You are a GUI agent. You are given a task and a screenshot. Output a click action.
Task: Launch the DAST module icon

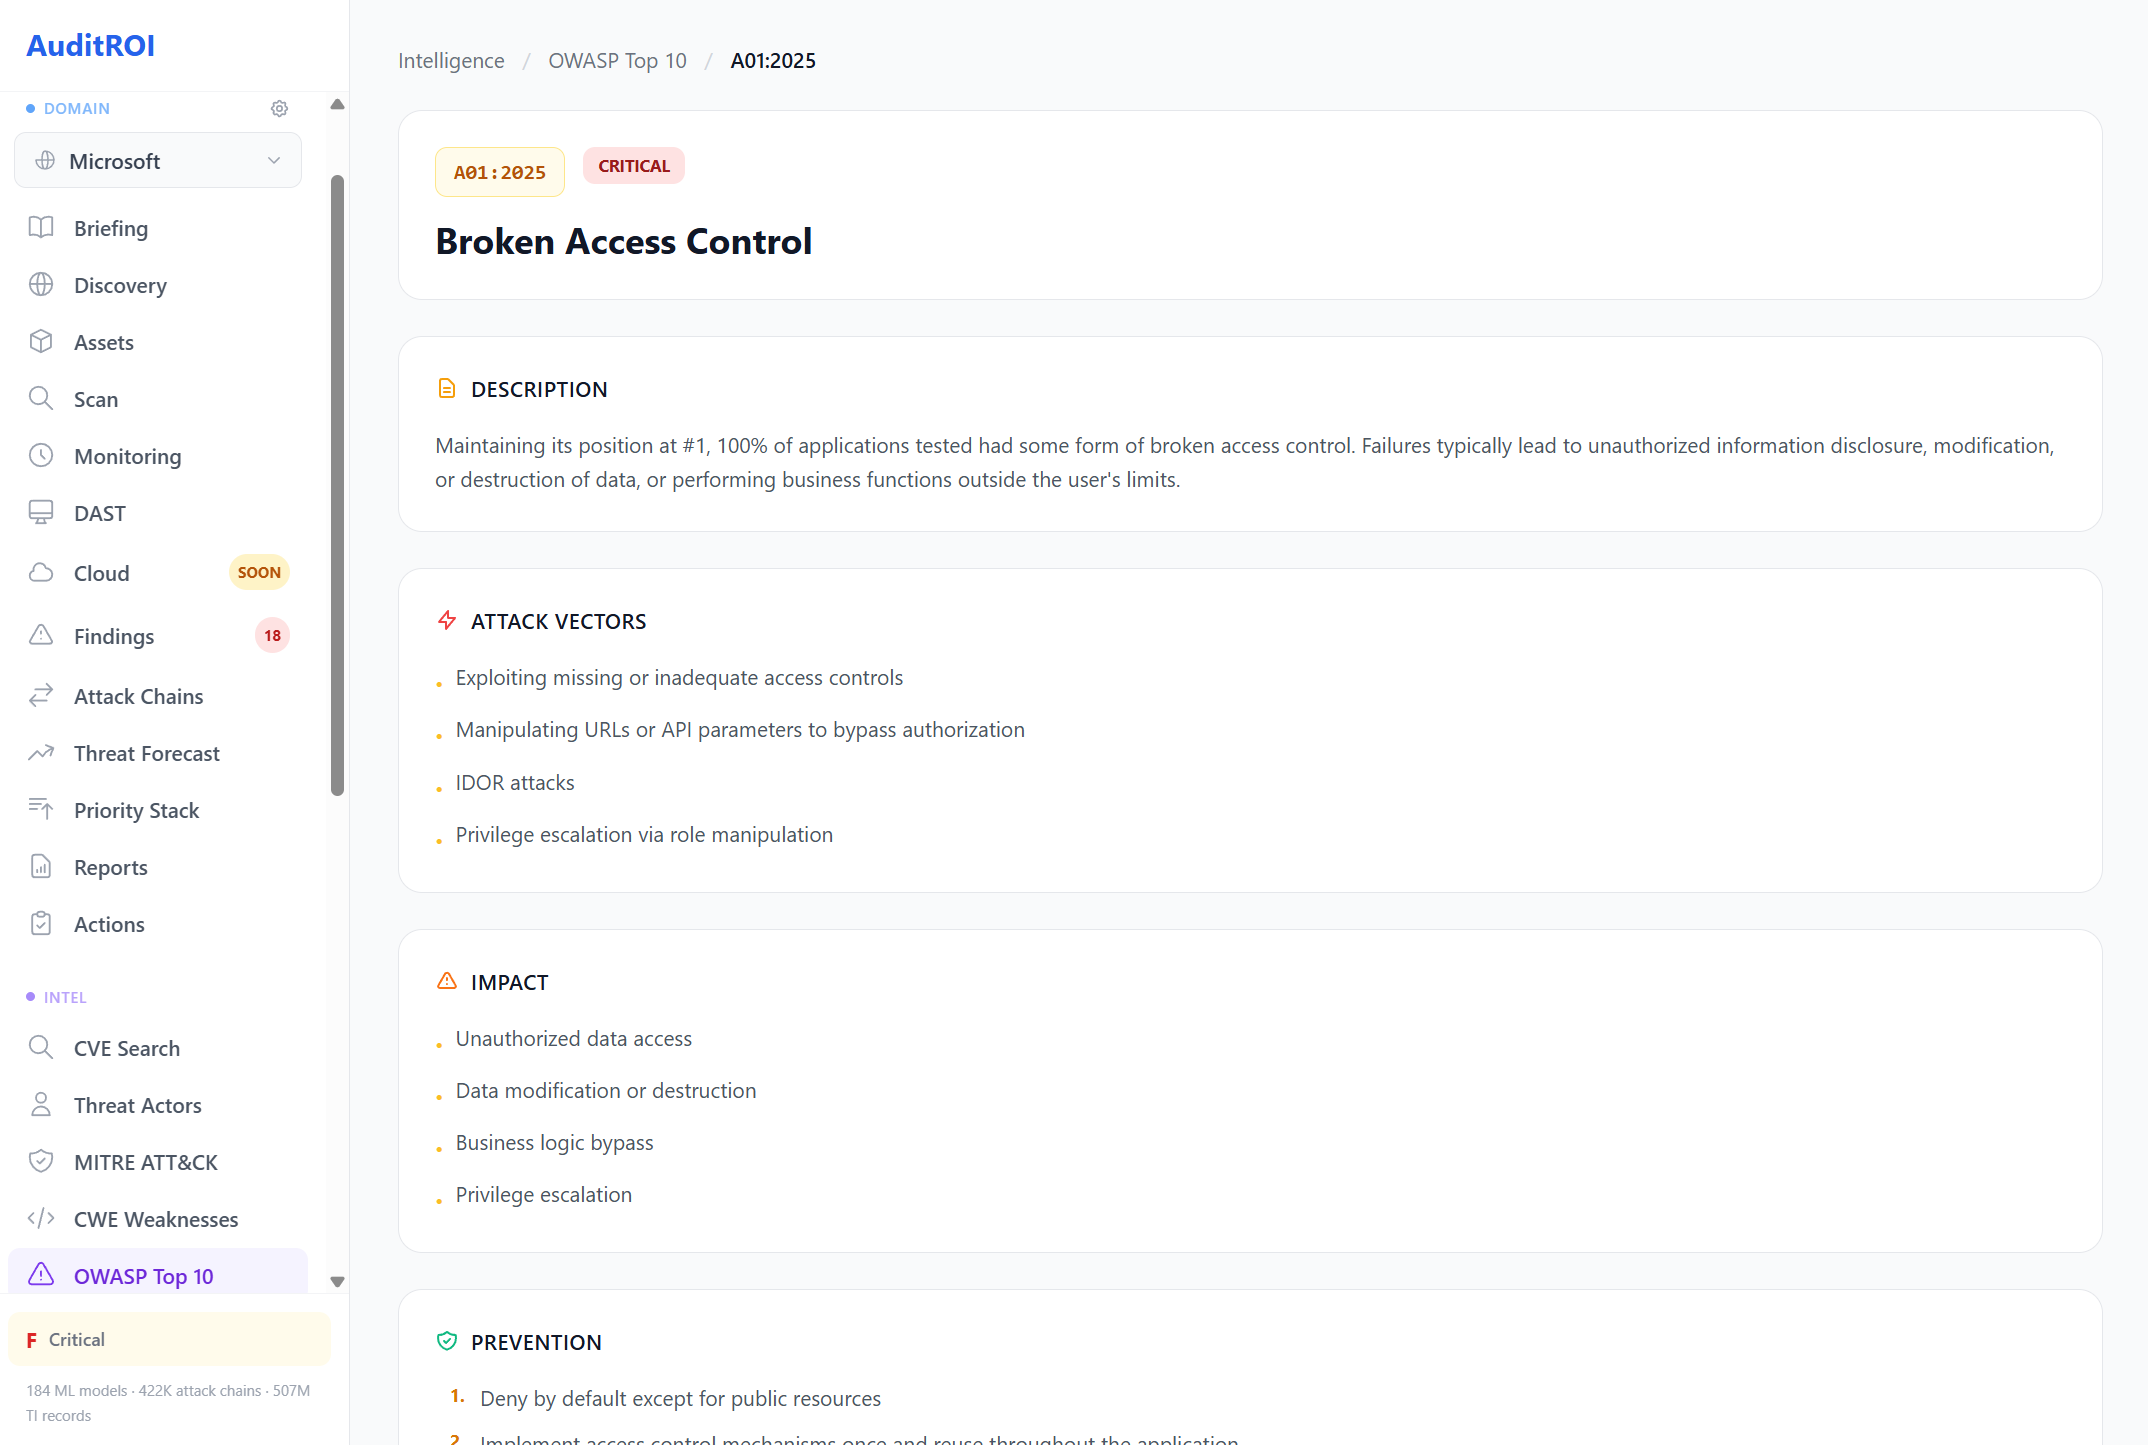[41, 512]
